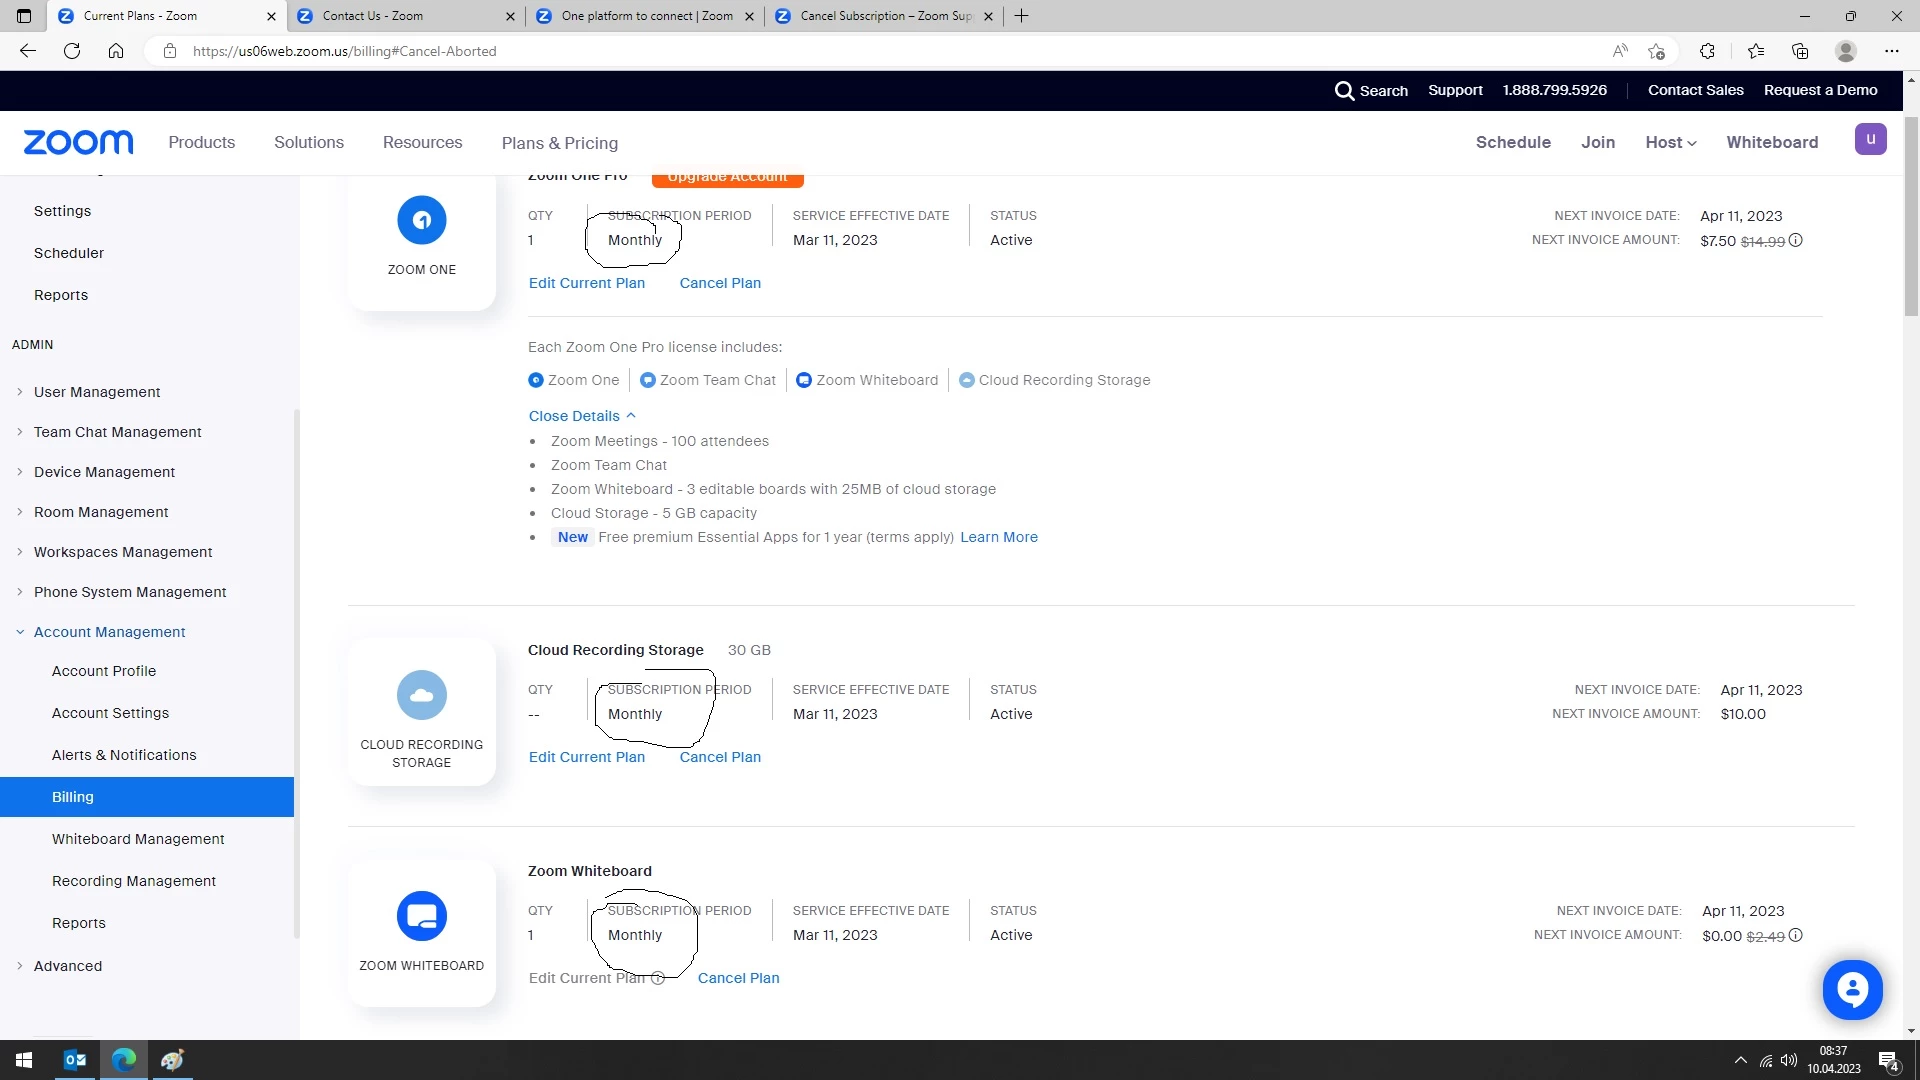Click the Zoom Whiteboard product icon
Screen dimensions: 1920x1080
point(422,916)
